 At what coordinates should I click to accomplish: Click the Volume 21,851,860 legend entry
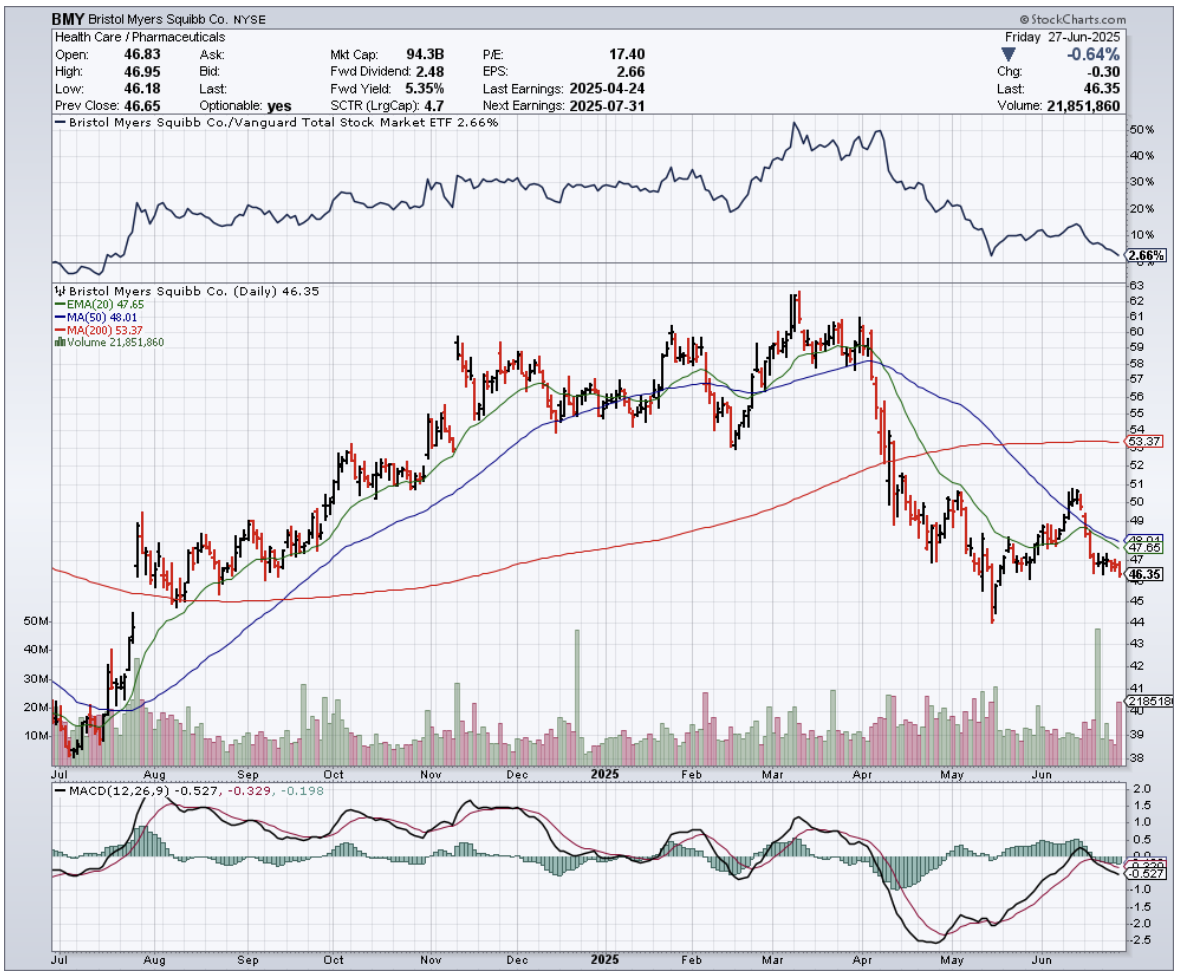(x=109, y=342)
